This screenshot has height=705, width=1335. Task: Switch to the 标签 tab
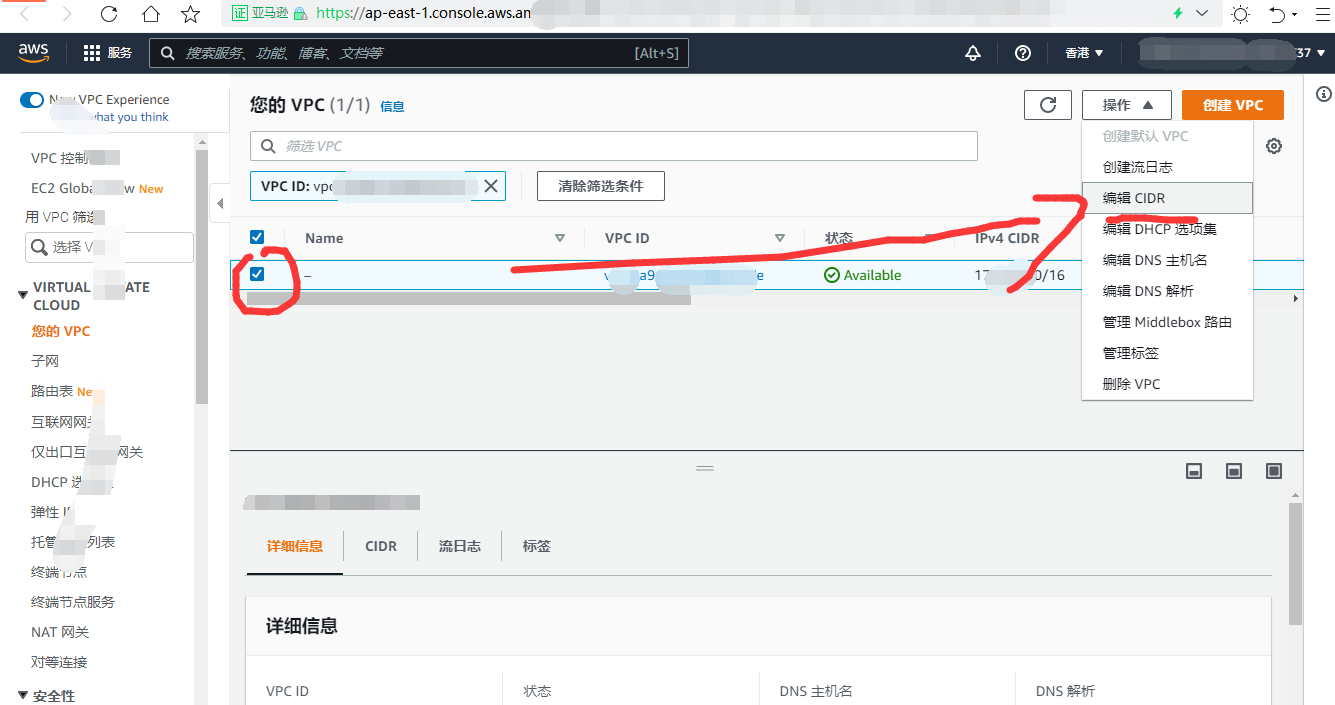click(x=536, y=546)
